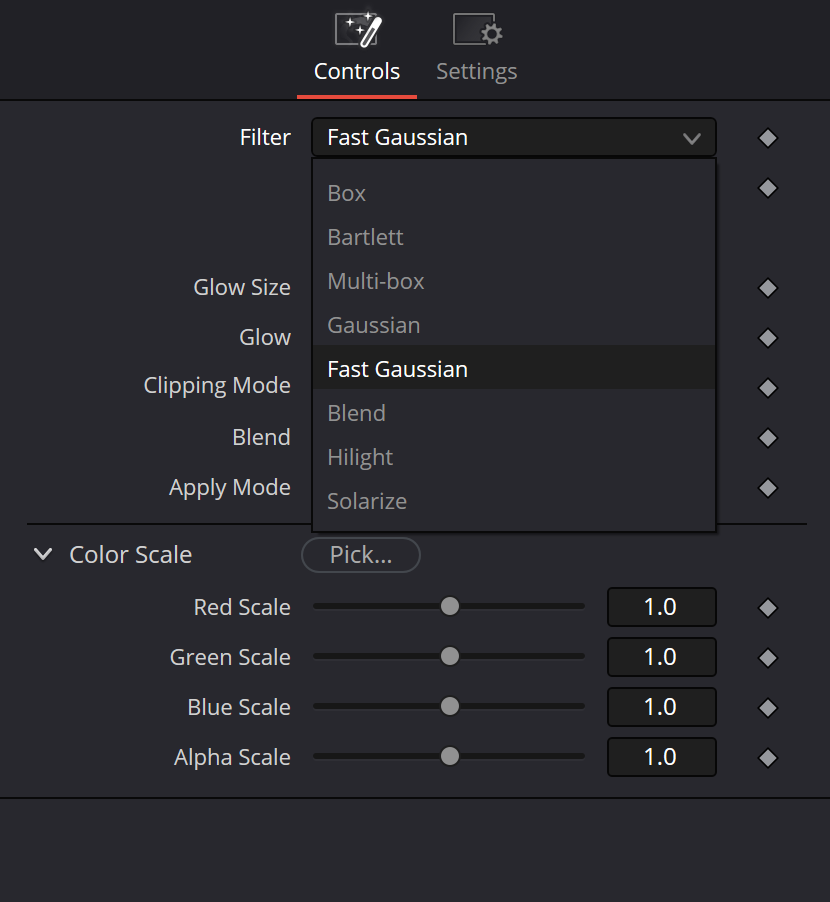Click the Green Scale slider handle
This screenshot has height=902, width=830.
point(450,656)
